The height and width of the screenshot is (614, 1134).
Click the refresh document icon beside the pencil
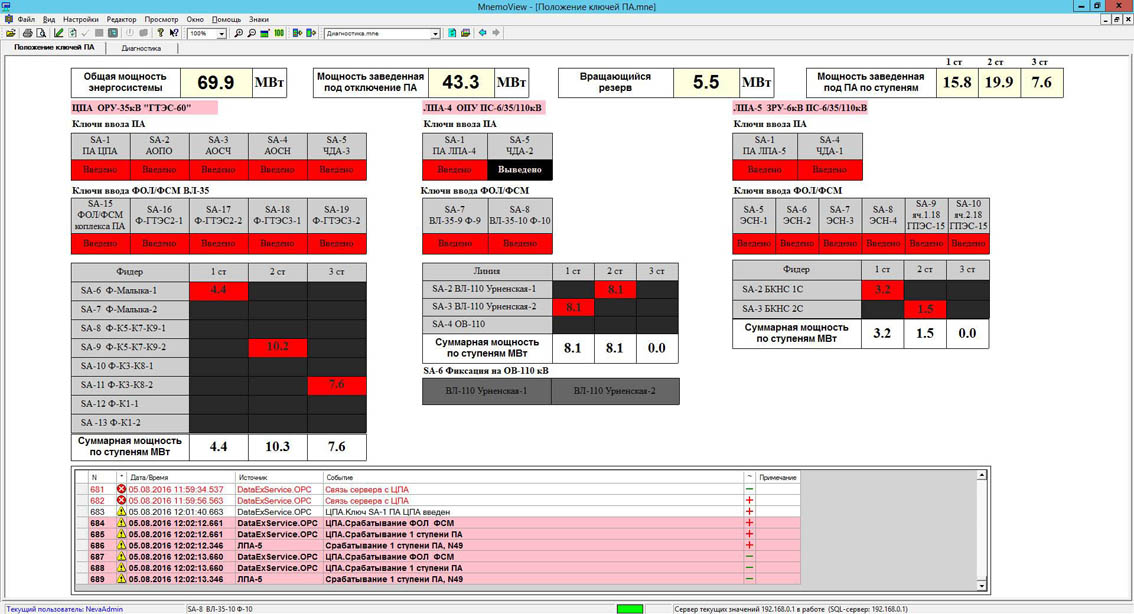pos(72,33)
